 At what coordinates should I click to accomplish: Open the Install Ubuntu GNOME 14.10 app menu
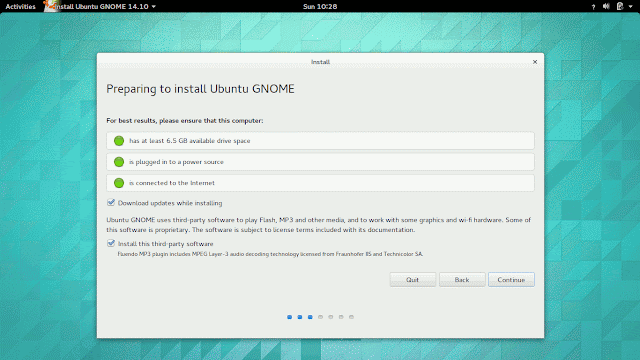click(105, 6)
